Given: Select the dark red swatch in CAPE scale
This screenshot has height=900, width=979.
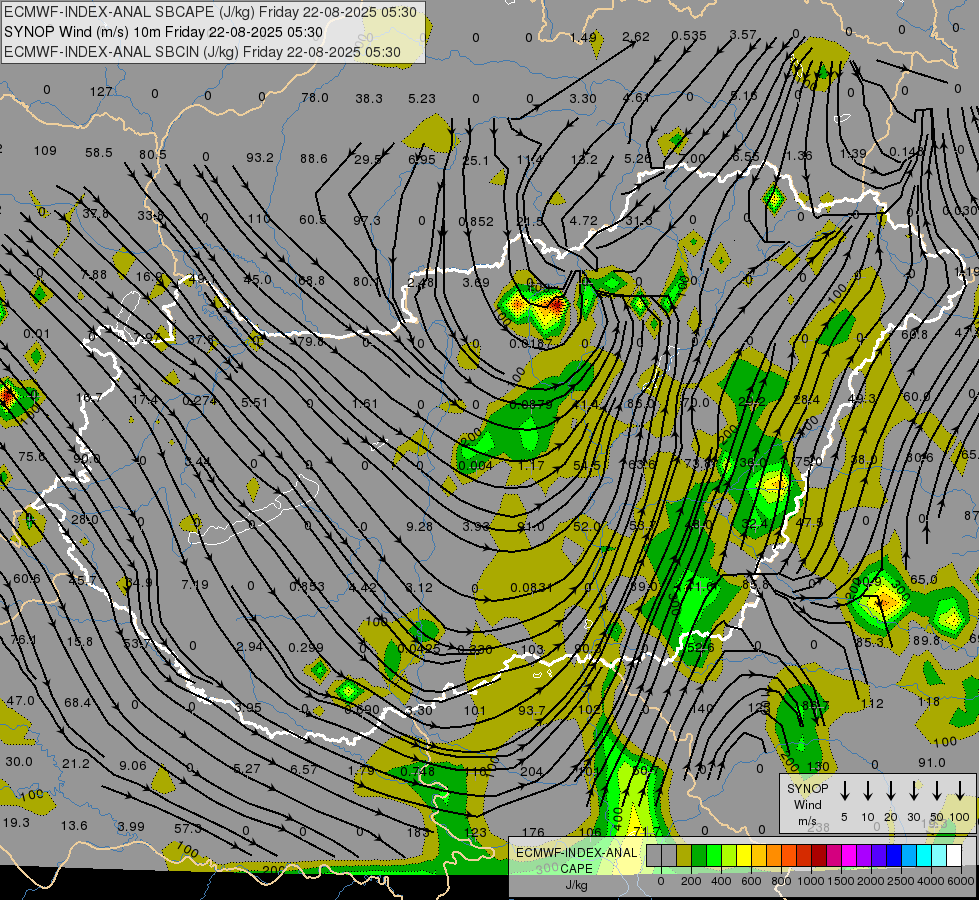Looking at the screenshot, I should 819,855.
